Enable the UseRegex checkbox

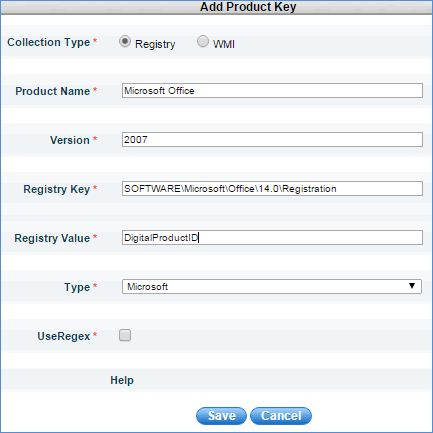[x=125, y=335]
